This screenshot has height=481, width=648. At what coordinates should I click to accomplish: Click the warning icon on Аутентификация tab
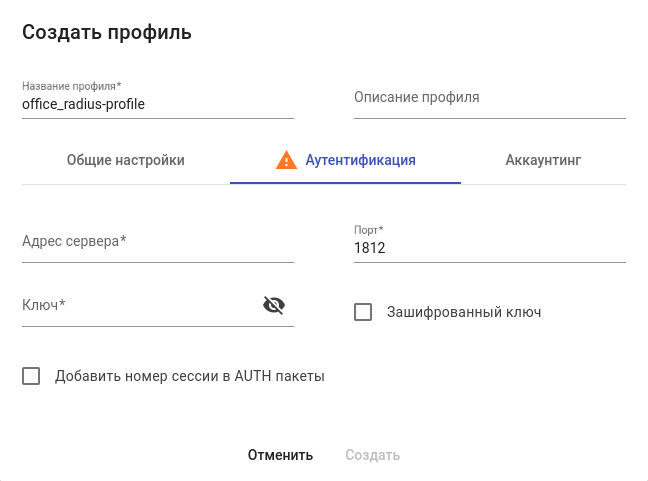(x=287, y=160)
